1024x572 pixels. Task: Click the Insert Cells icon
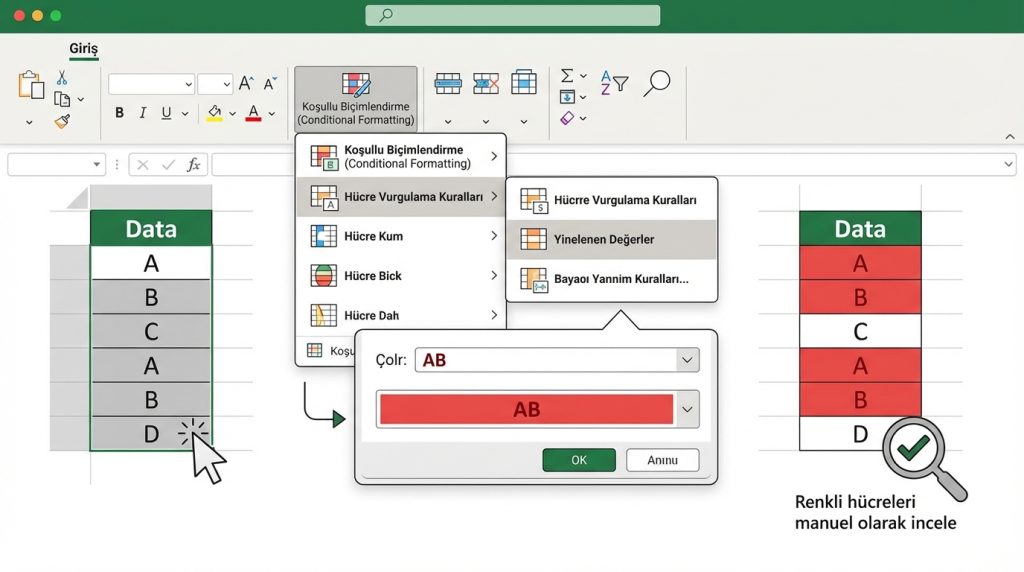point(447,83)
